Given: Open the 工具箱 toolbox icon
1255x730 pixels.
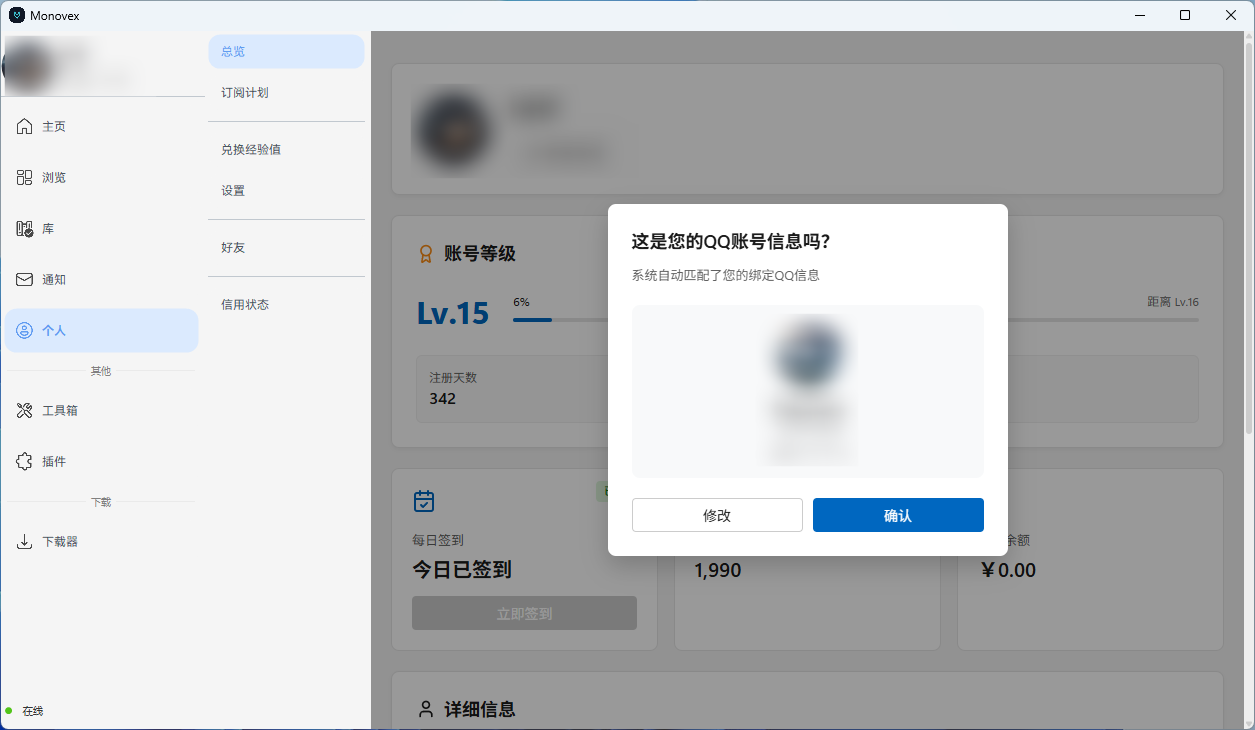Looking at the screenshot, I should 25,411.
